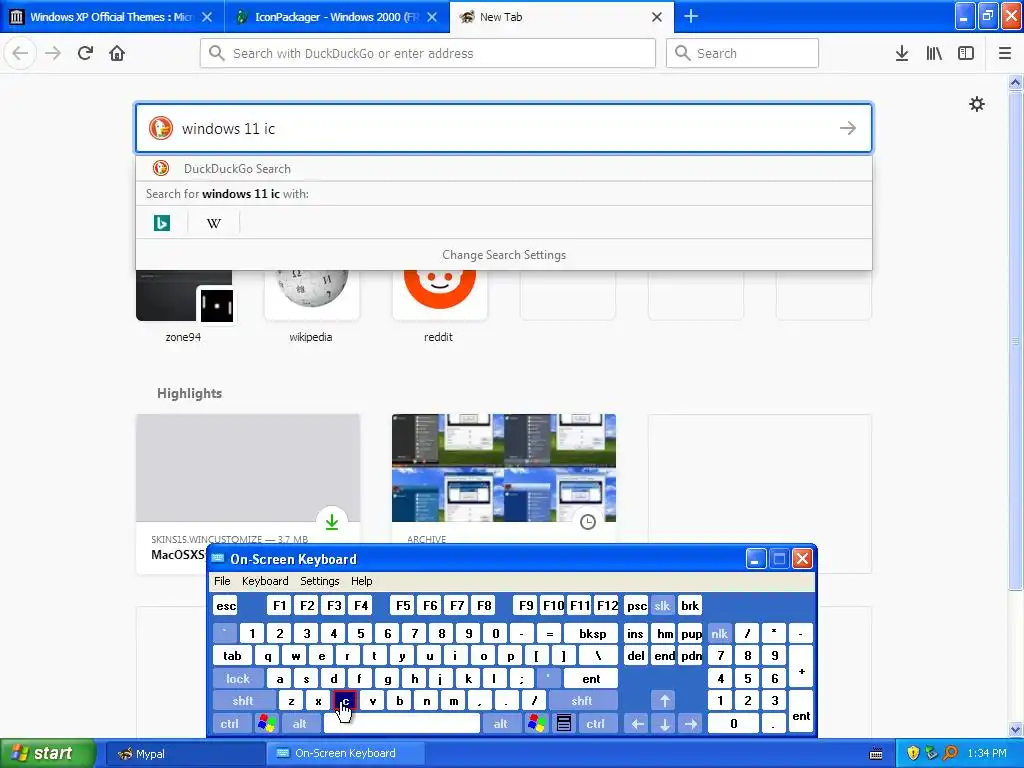Viewport: 1024px width, 768px height.
Task: Click the right arrow key on On-Screen Keyboard
Action: click(x=691, y=723)
